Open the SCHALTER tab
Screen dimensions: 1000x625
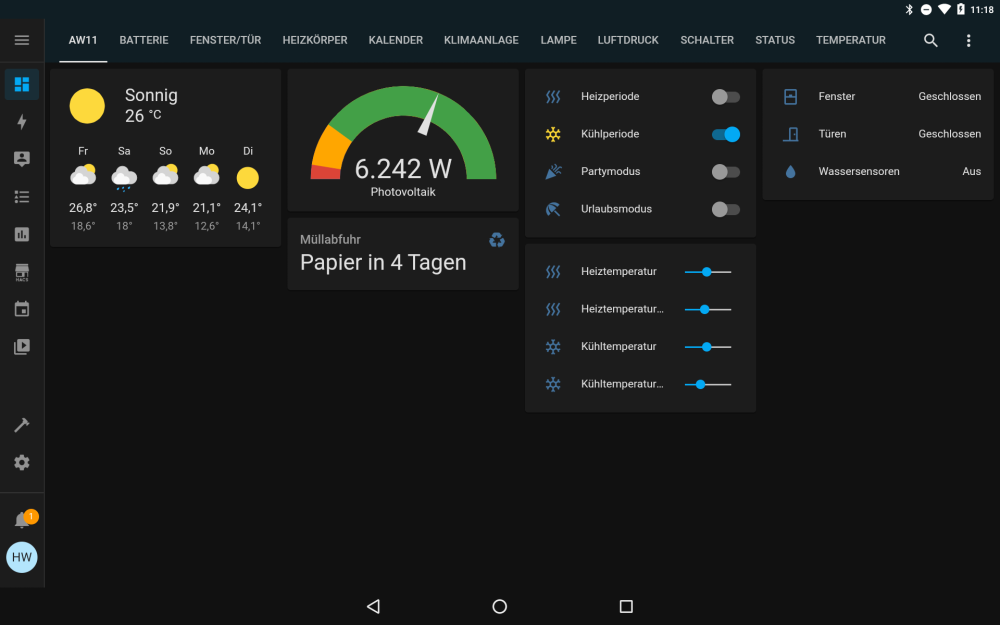pos(707,40)
